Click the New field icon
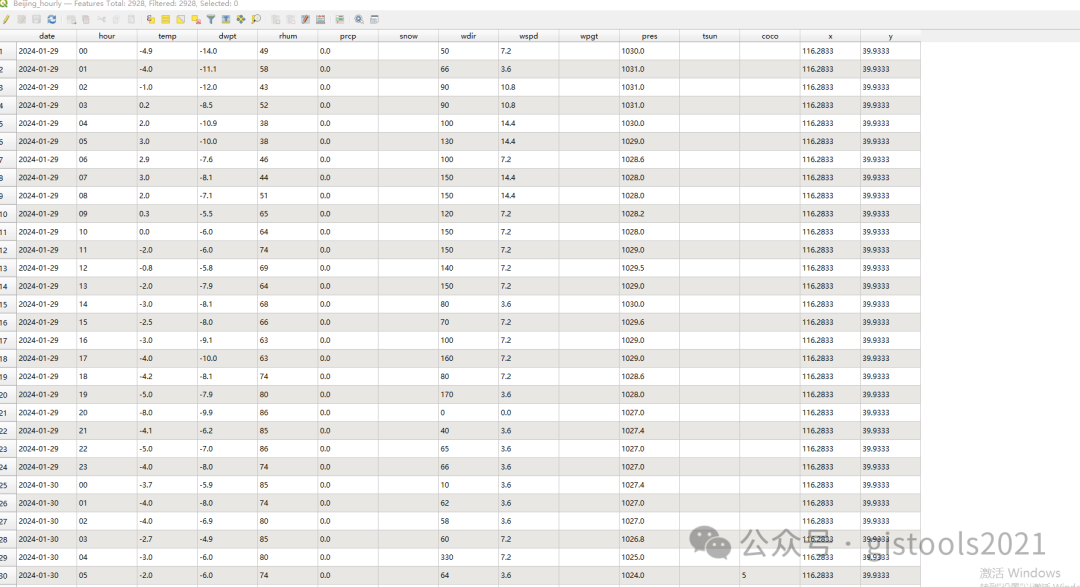The width and height of the screenshot is (1080, 587). pyautogui.click(x=276, y=19)
